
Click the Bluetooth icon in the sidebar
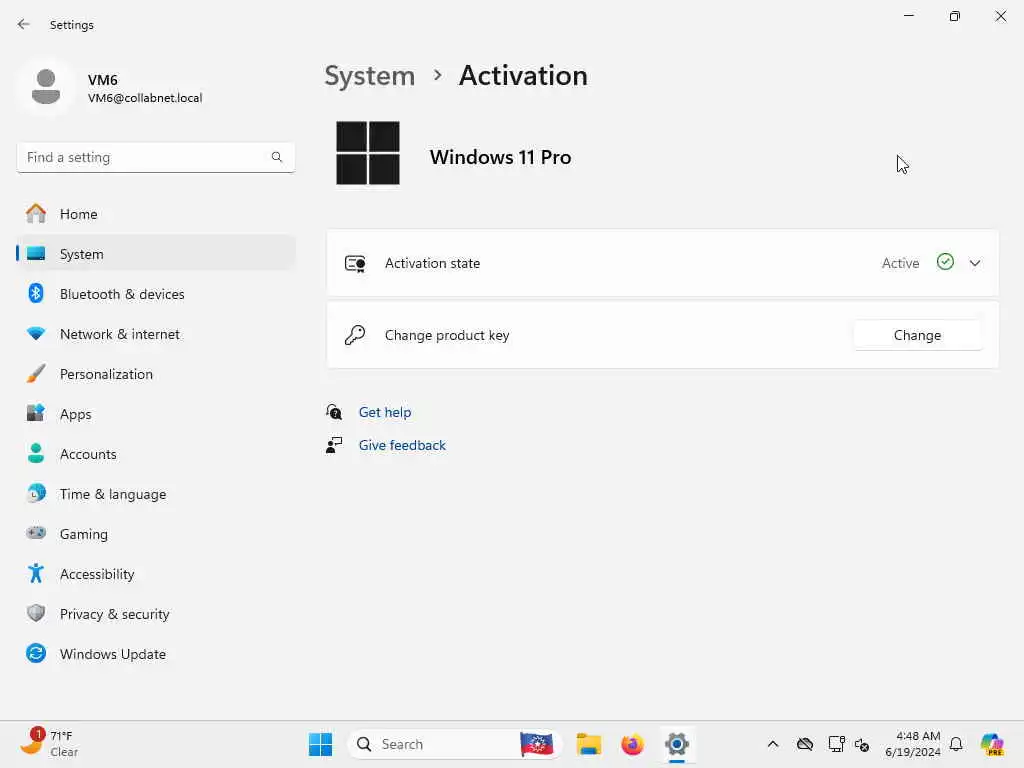(36, 293)
